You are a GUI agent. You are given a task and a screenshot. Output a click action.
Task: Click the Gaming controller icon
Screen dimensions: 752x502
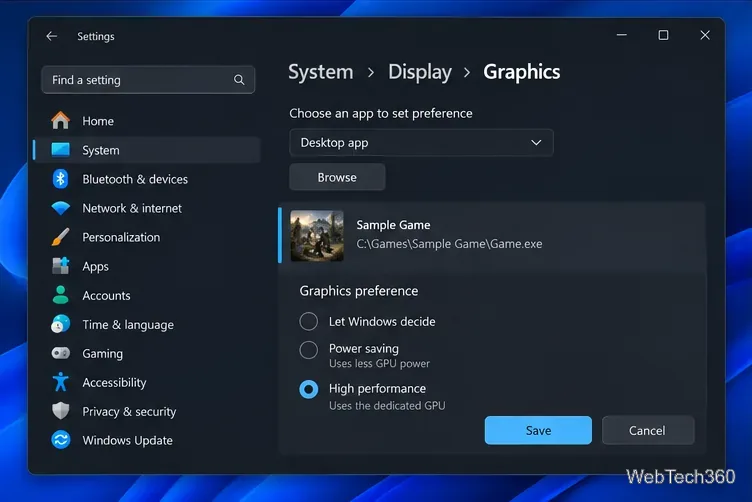pos(60,353)
